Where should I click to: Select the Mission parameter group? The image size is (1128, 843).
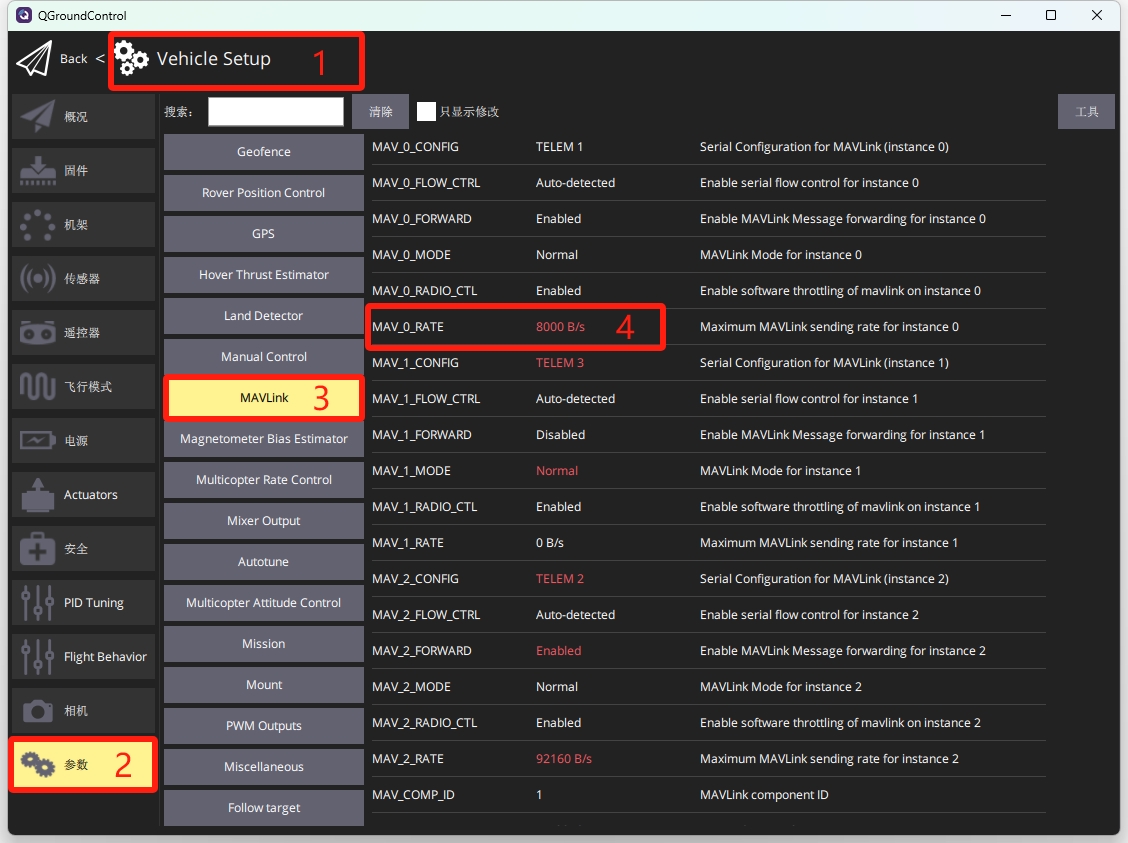264,644
